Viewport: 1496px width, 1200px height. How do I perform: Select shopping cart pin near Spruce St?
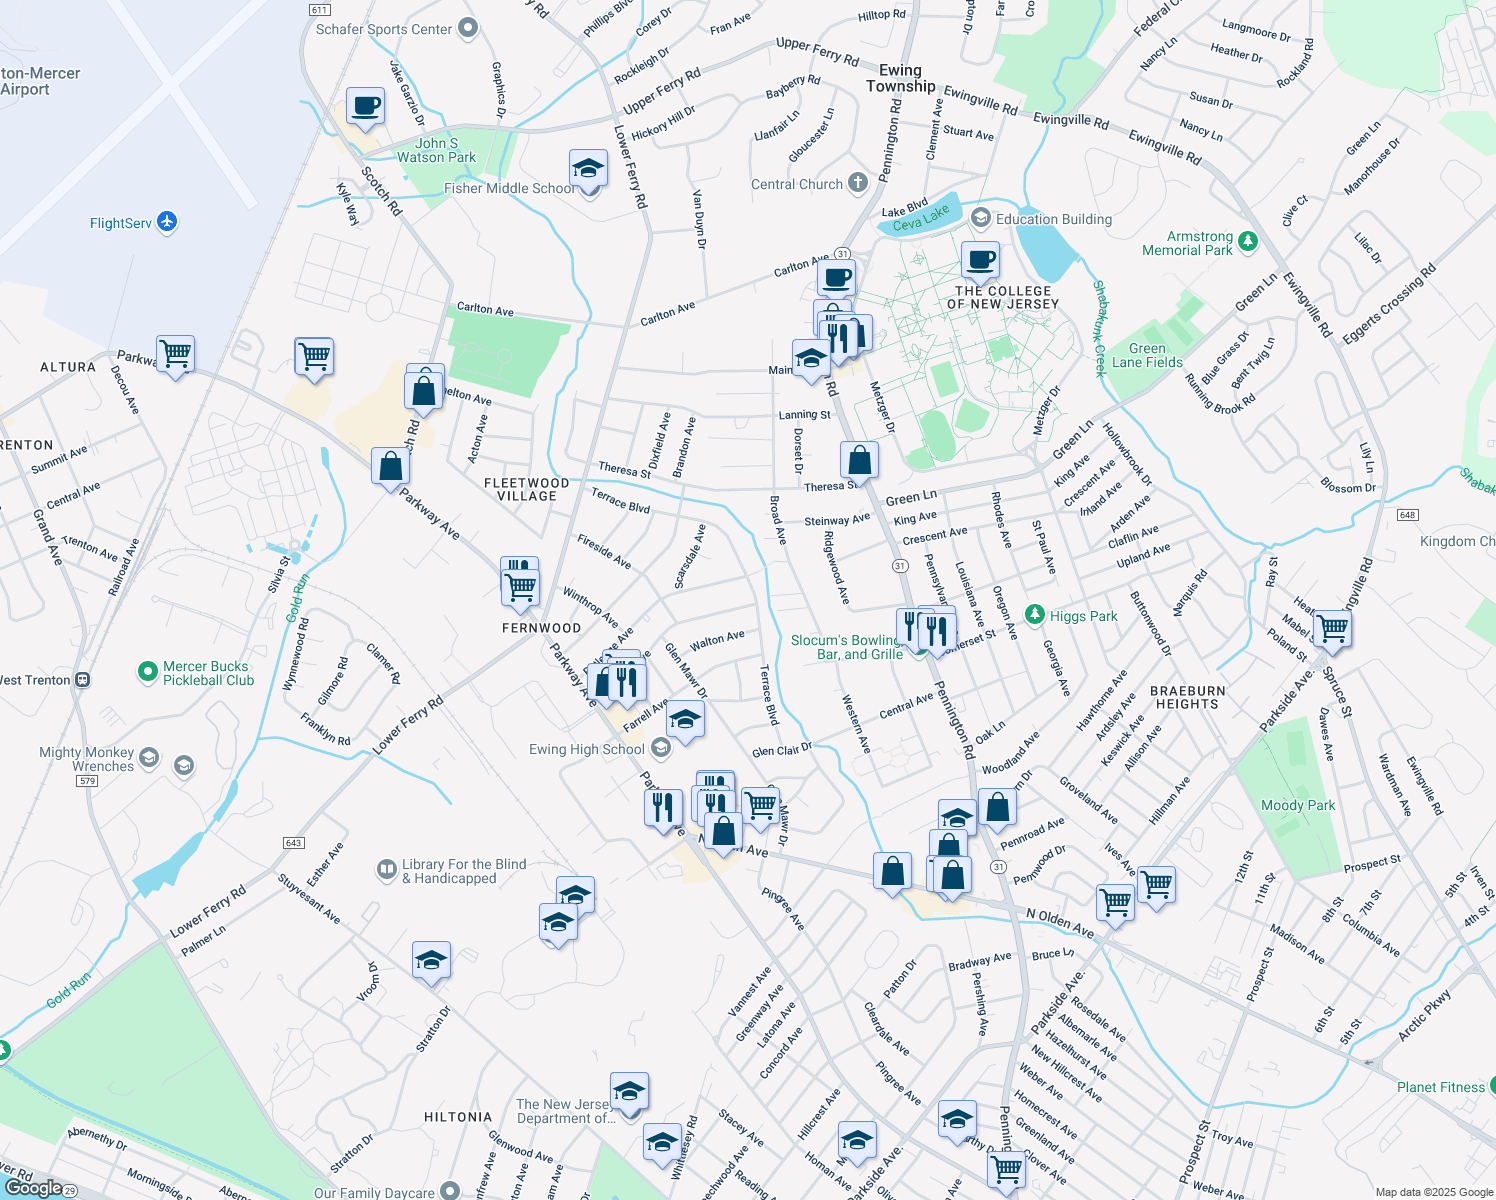tap(1332, 631)
